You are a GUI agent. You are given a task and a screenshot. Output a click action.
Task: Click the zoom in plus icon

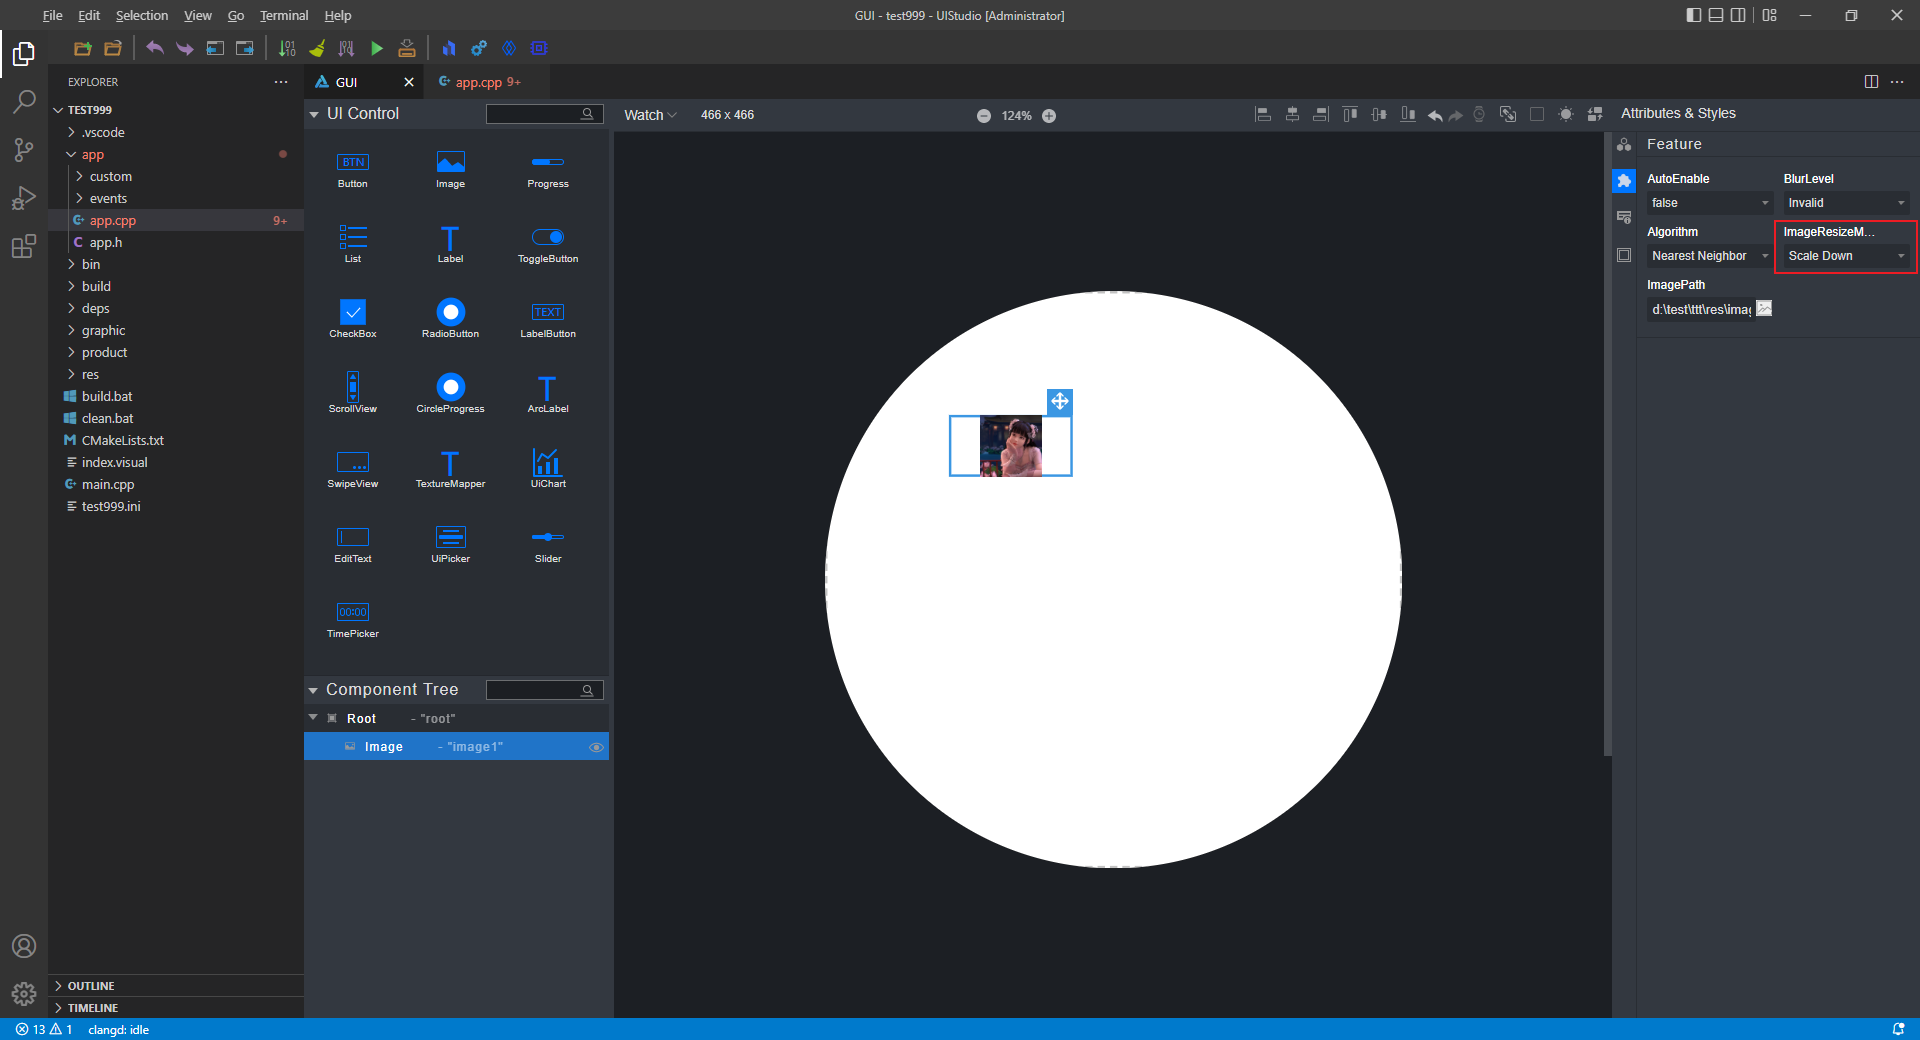pyautogui.click(x=1049, y=116)
